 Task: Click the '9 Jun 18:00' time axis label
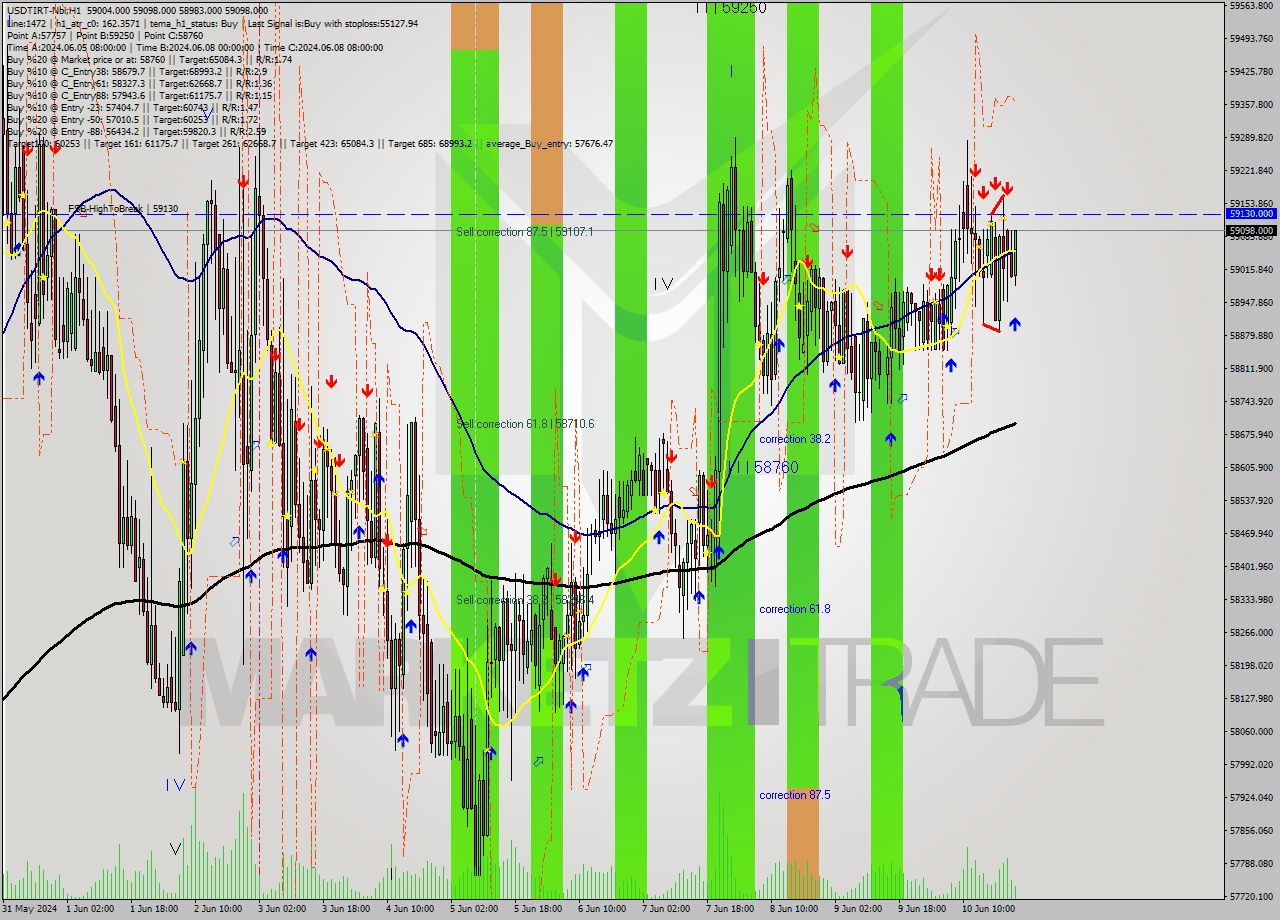[x=922, y=909]
